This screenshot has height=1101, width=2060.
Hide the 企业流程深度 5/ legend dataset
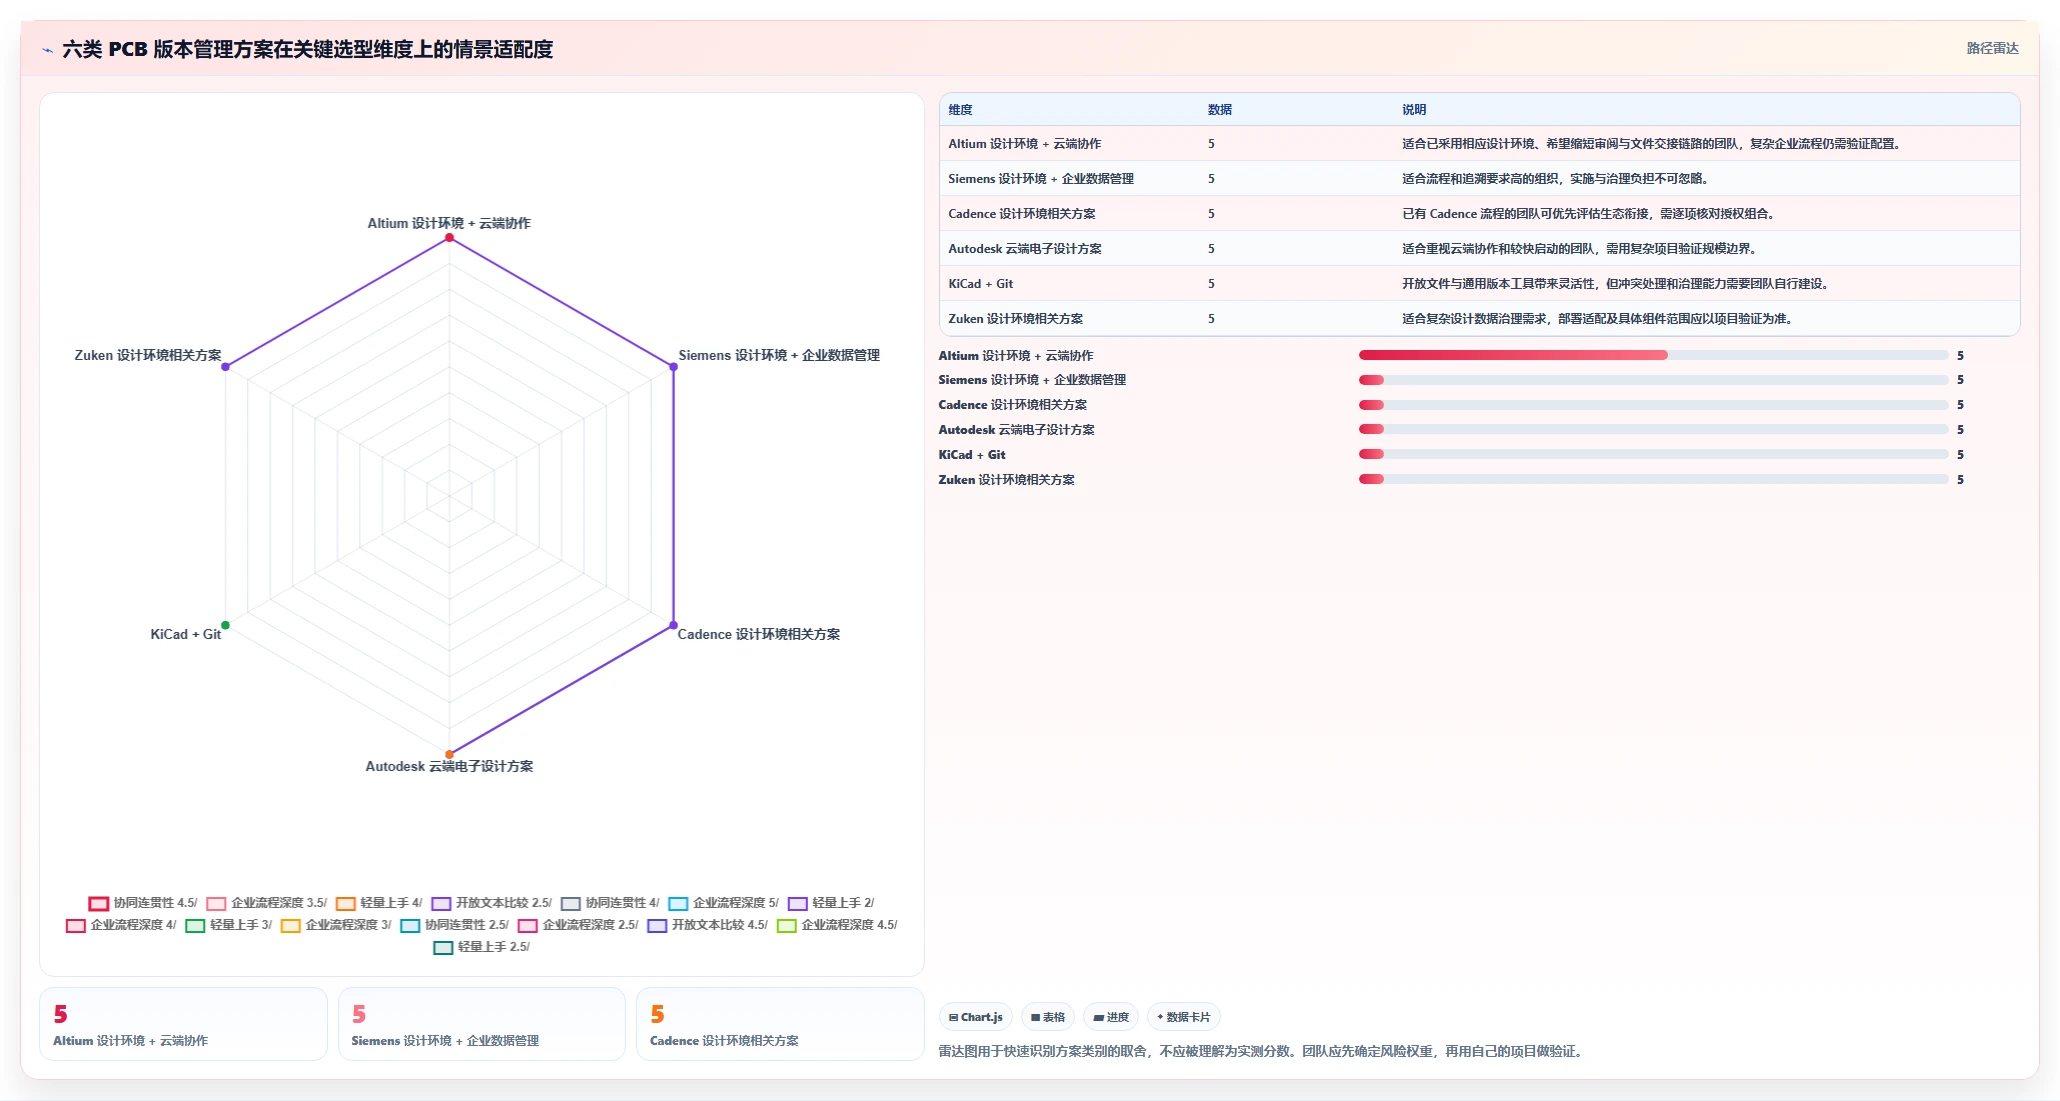(x=723, y=903)
